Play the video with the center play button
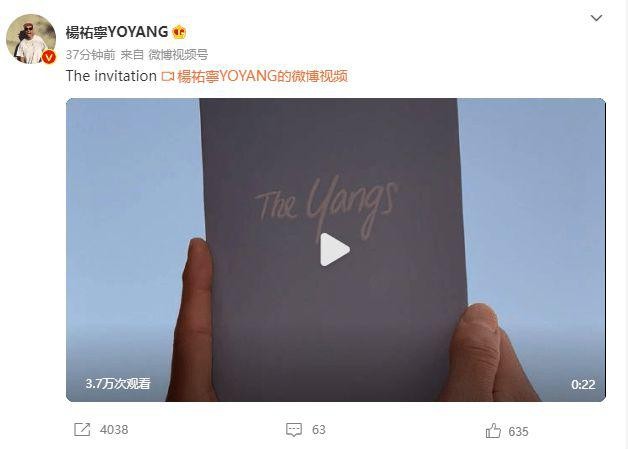628x449 pixels. 334,249
